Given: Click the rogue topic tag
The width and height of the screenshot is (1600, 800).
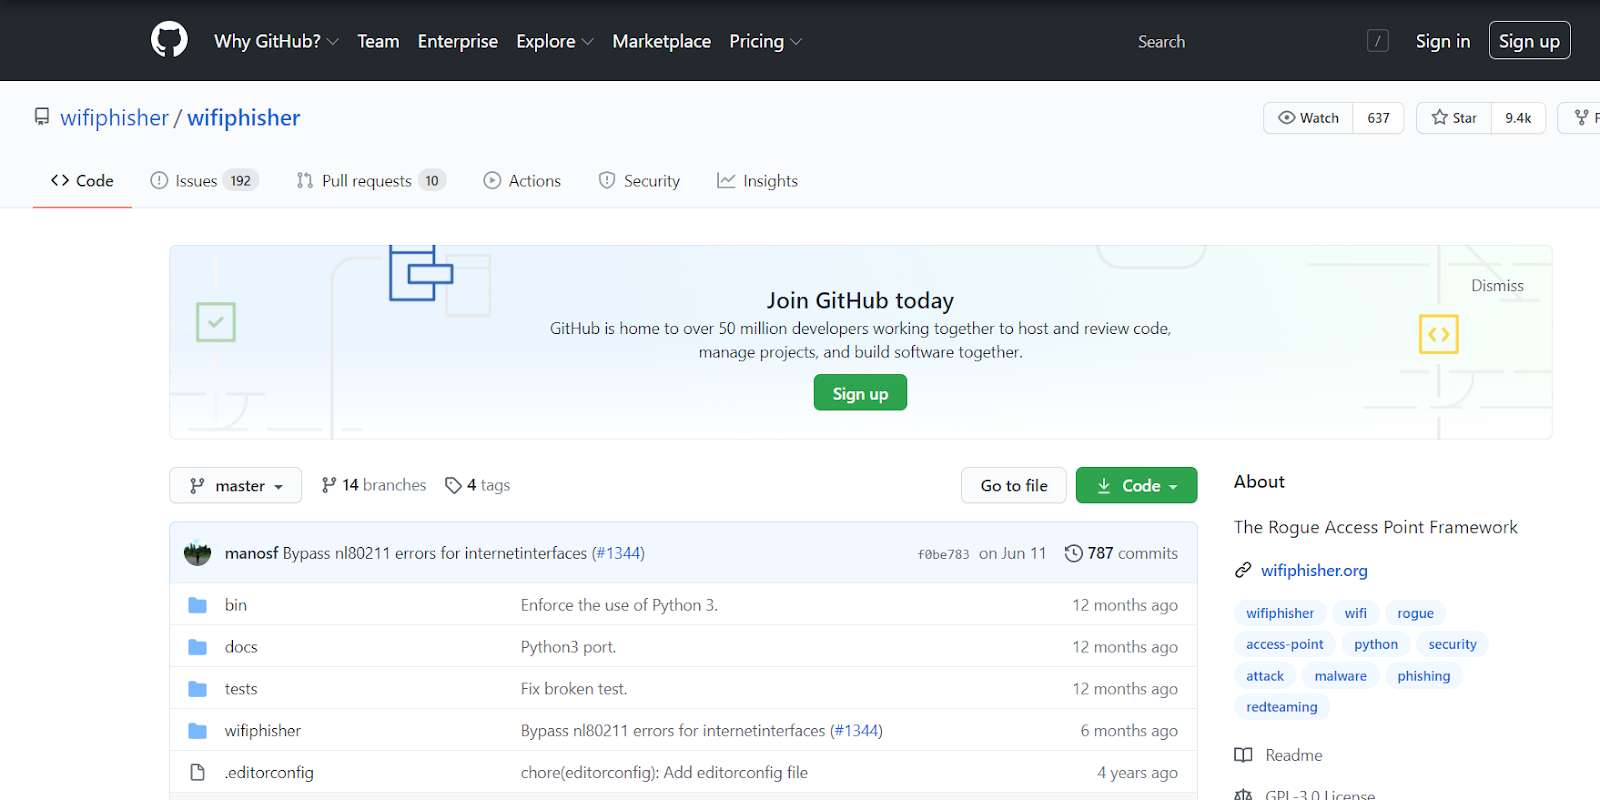Looking at the screenshot, I should pos(1415,613).
